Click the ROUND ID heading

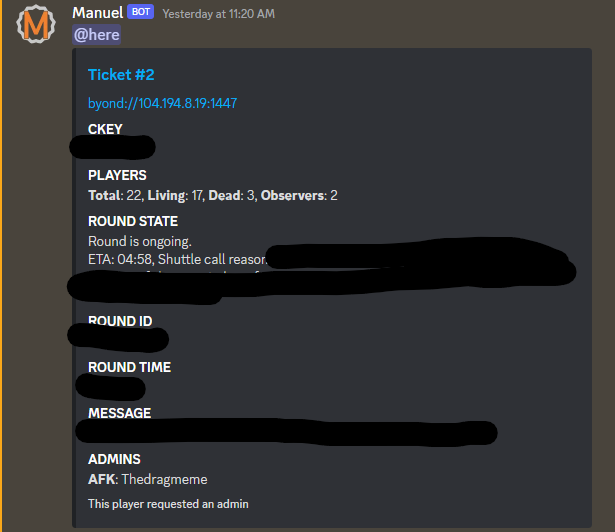(x=120, y=321)
